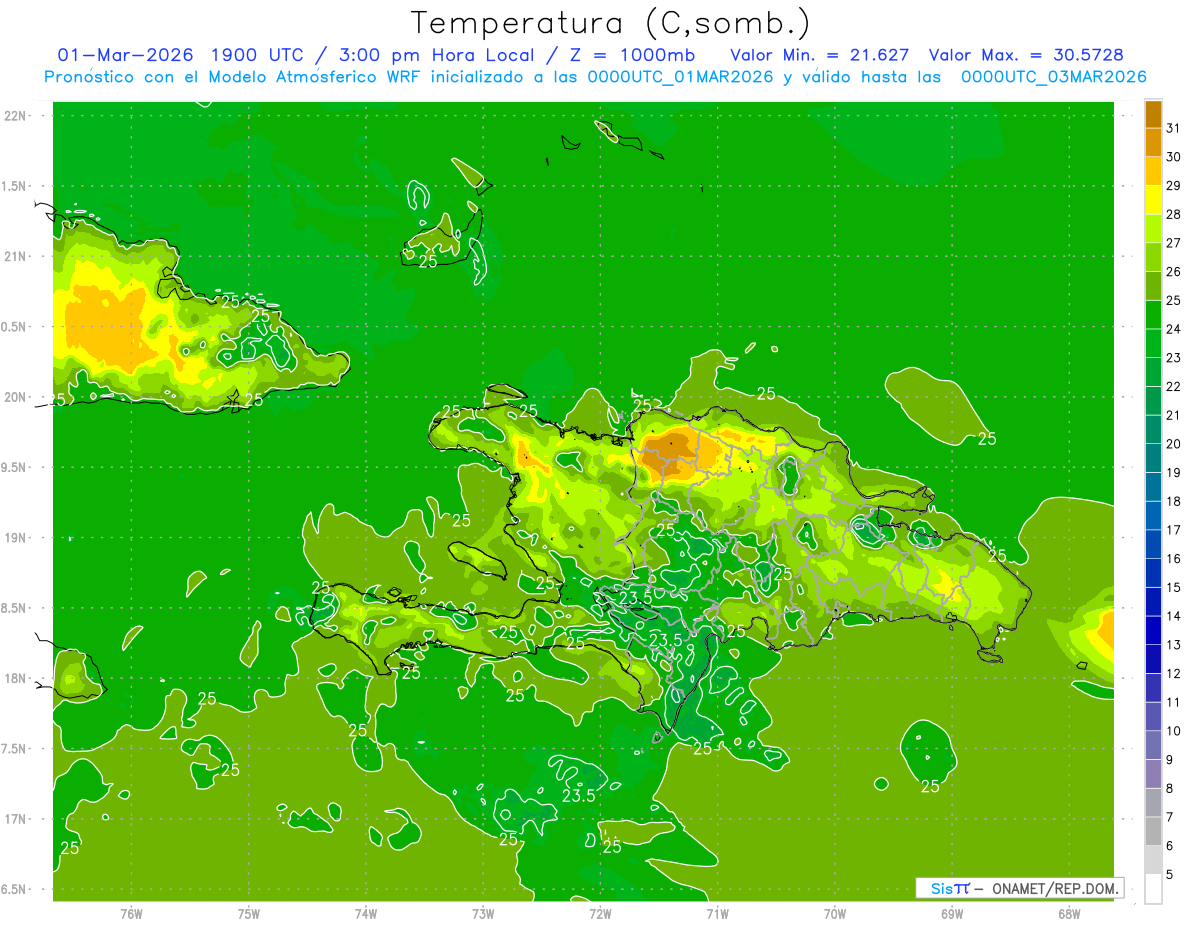
Task: Click the light gray color bar segment between 5 and 6
Action: click(1153, 860)
